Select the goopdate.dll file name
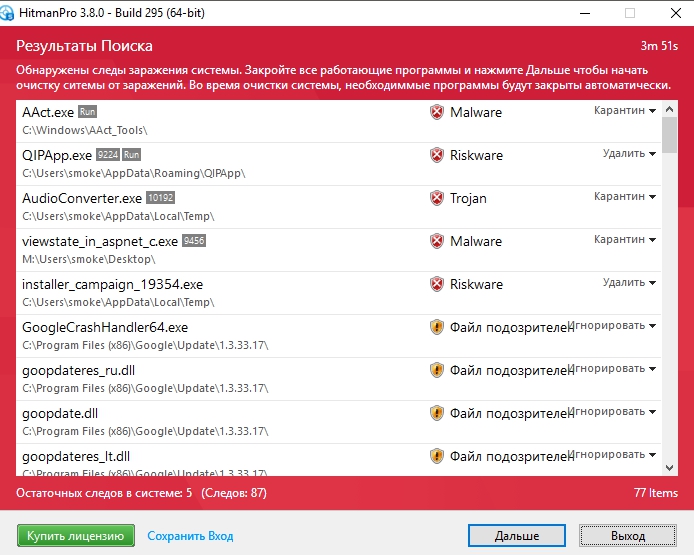 pyautogui.click(x=60, y=413)
